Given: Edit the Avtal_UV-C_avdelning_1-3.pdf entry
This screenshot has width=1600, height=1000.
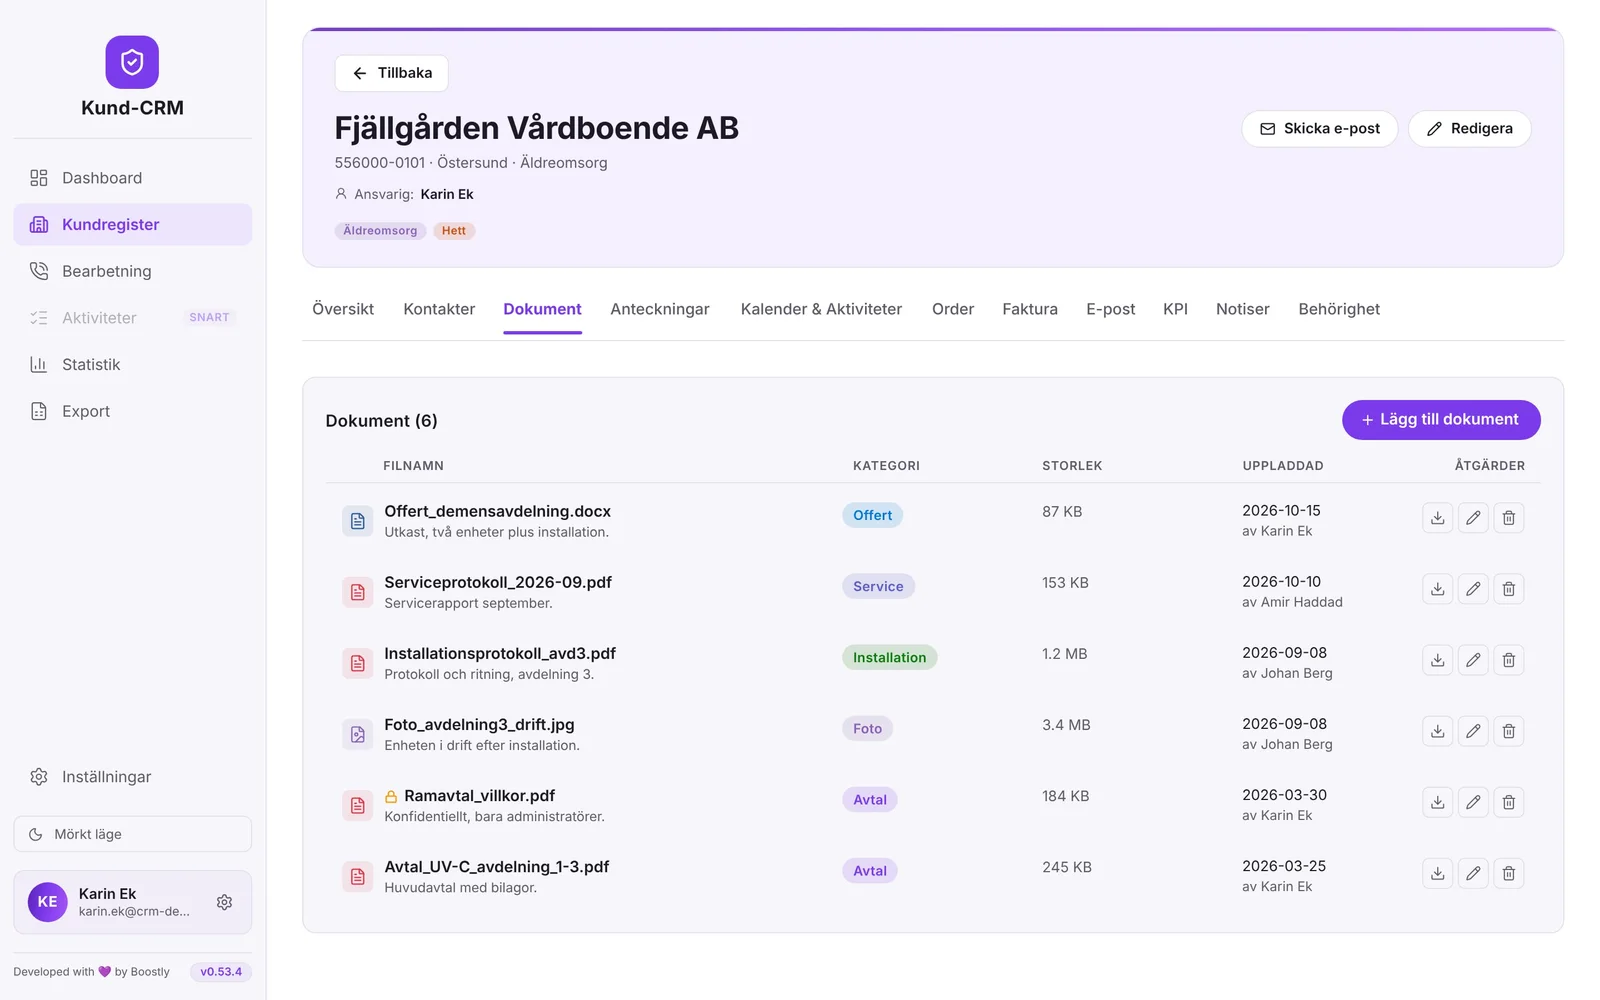Looking at the screenshot, I should coord(1473,873).
